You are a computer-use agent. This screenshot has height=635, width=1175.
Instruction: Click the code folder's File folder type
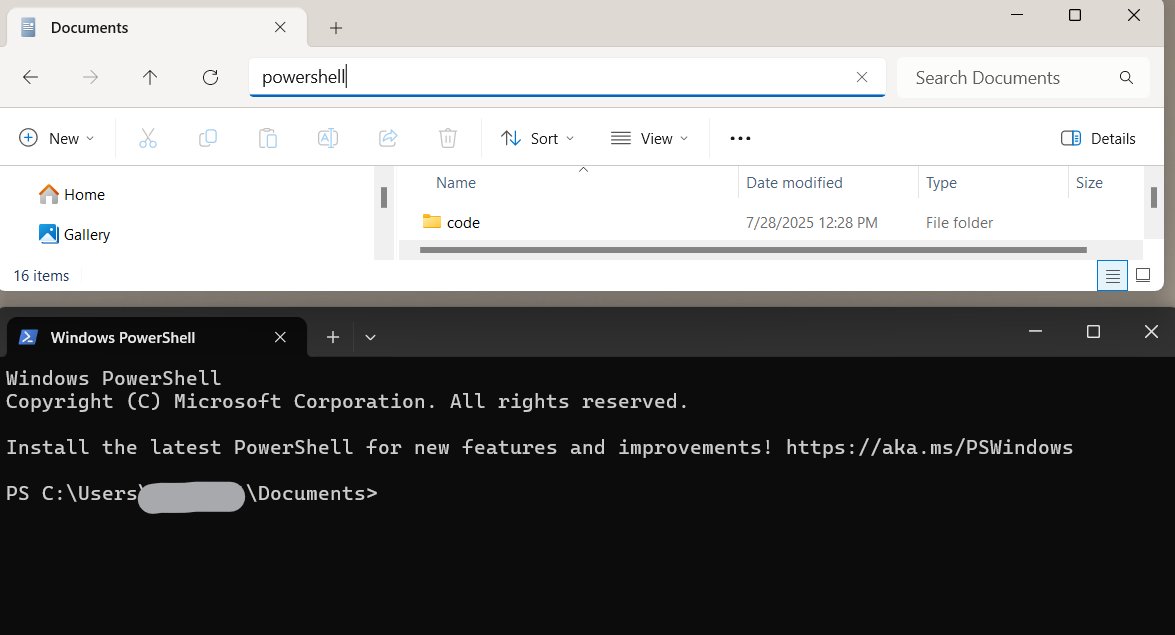click(959, 223)
